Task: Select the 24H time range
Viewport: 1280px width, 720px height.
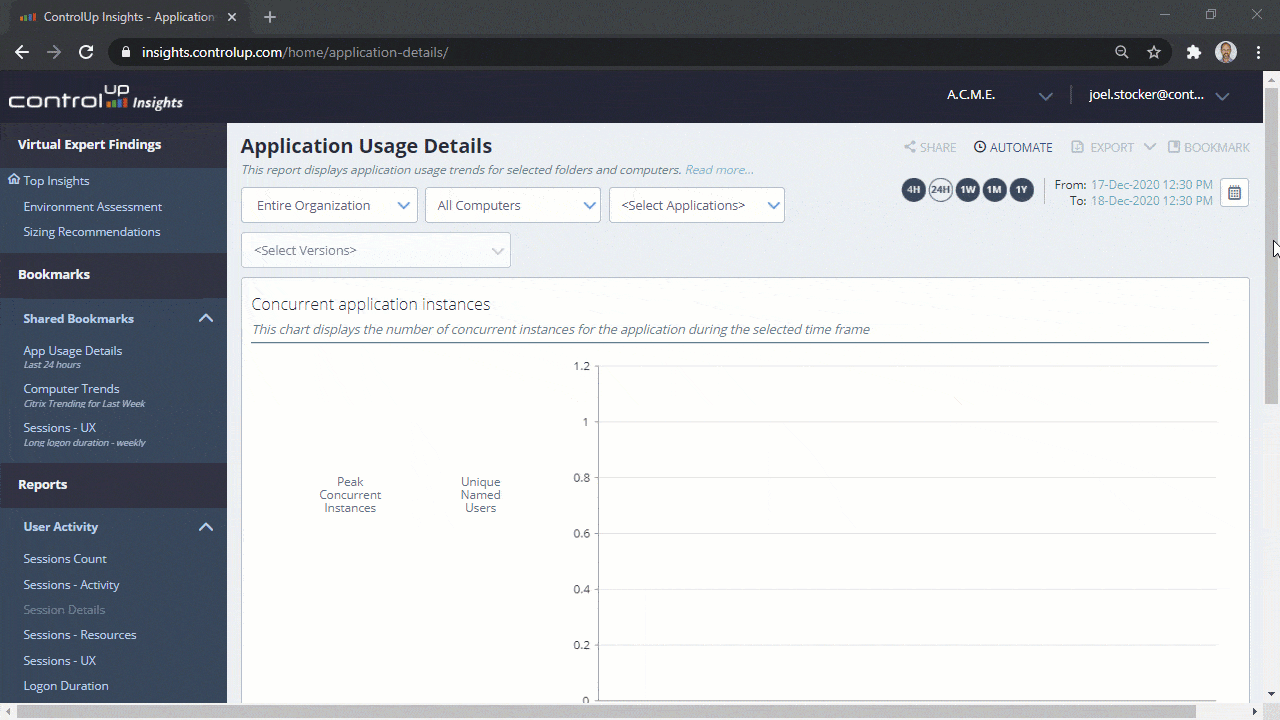Action: pyautogui.click(x=940, y=189)
